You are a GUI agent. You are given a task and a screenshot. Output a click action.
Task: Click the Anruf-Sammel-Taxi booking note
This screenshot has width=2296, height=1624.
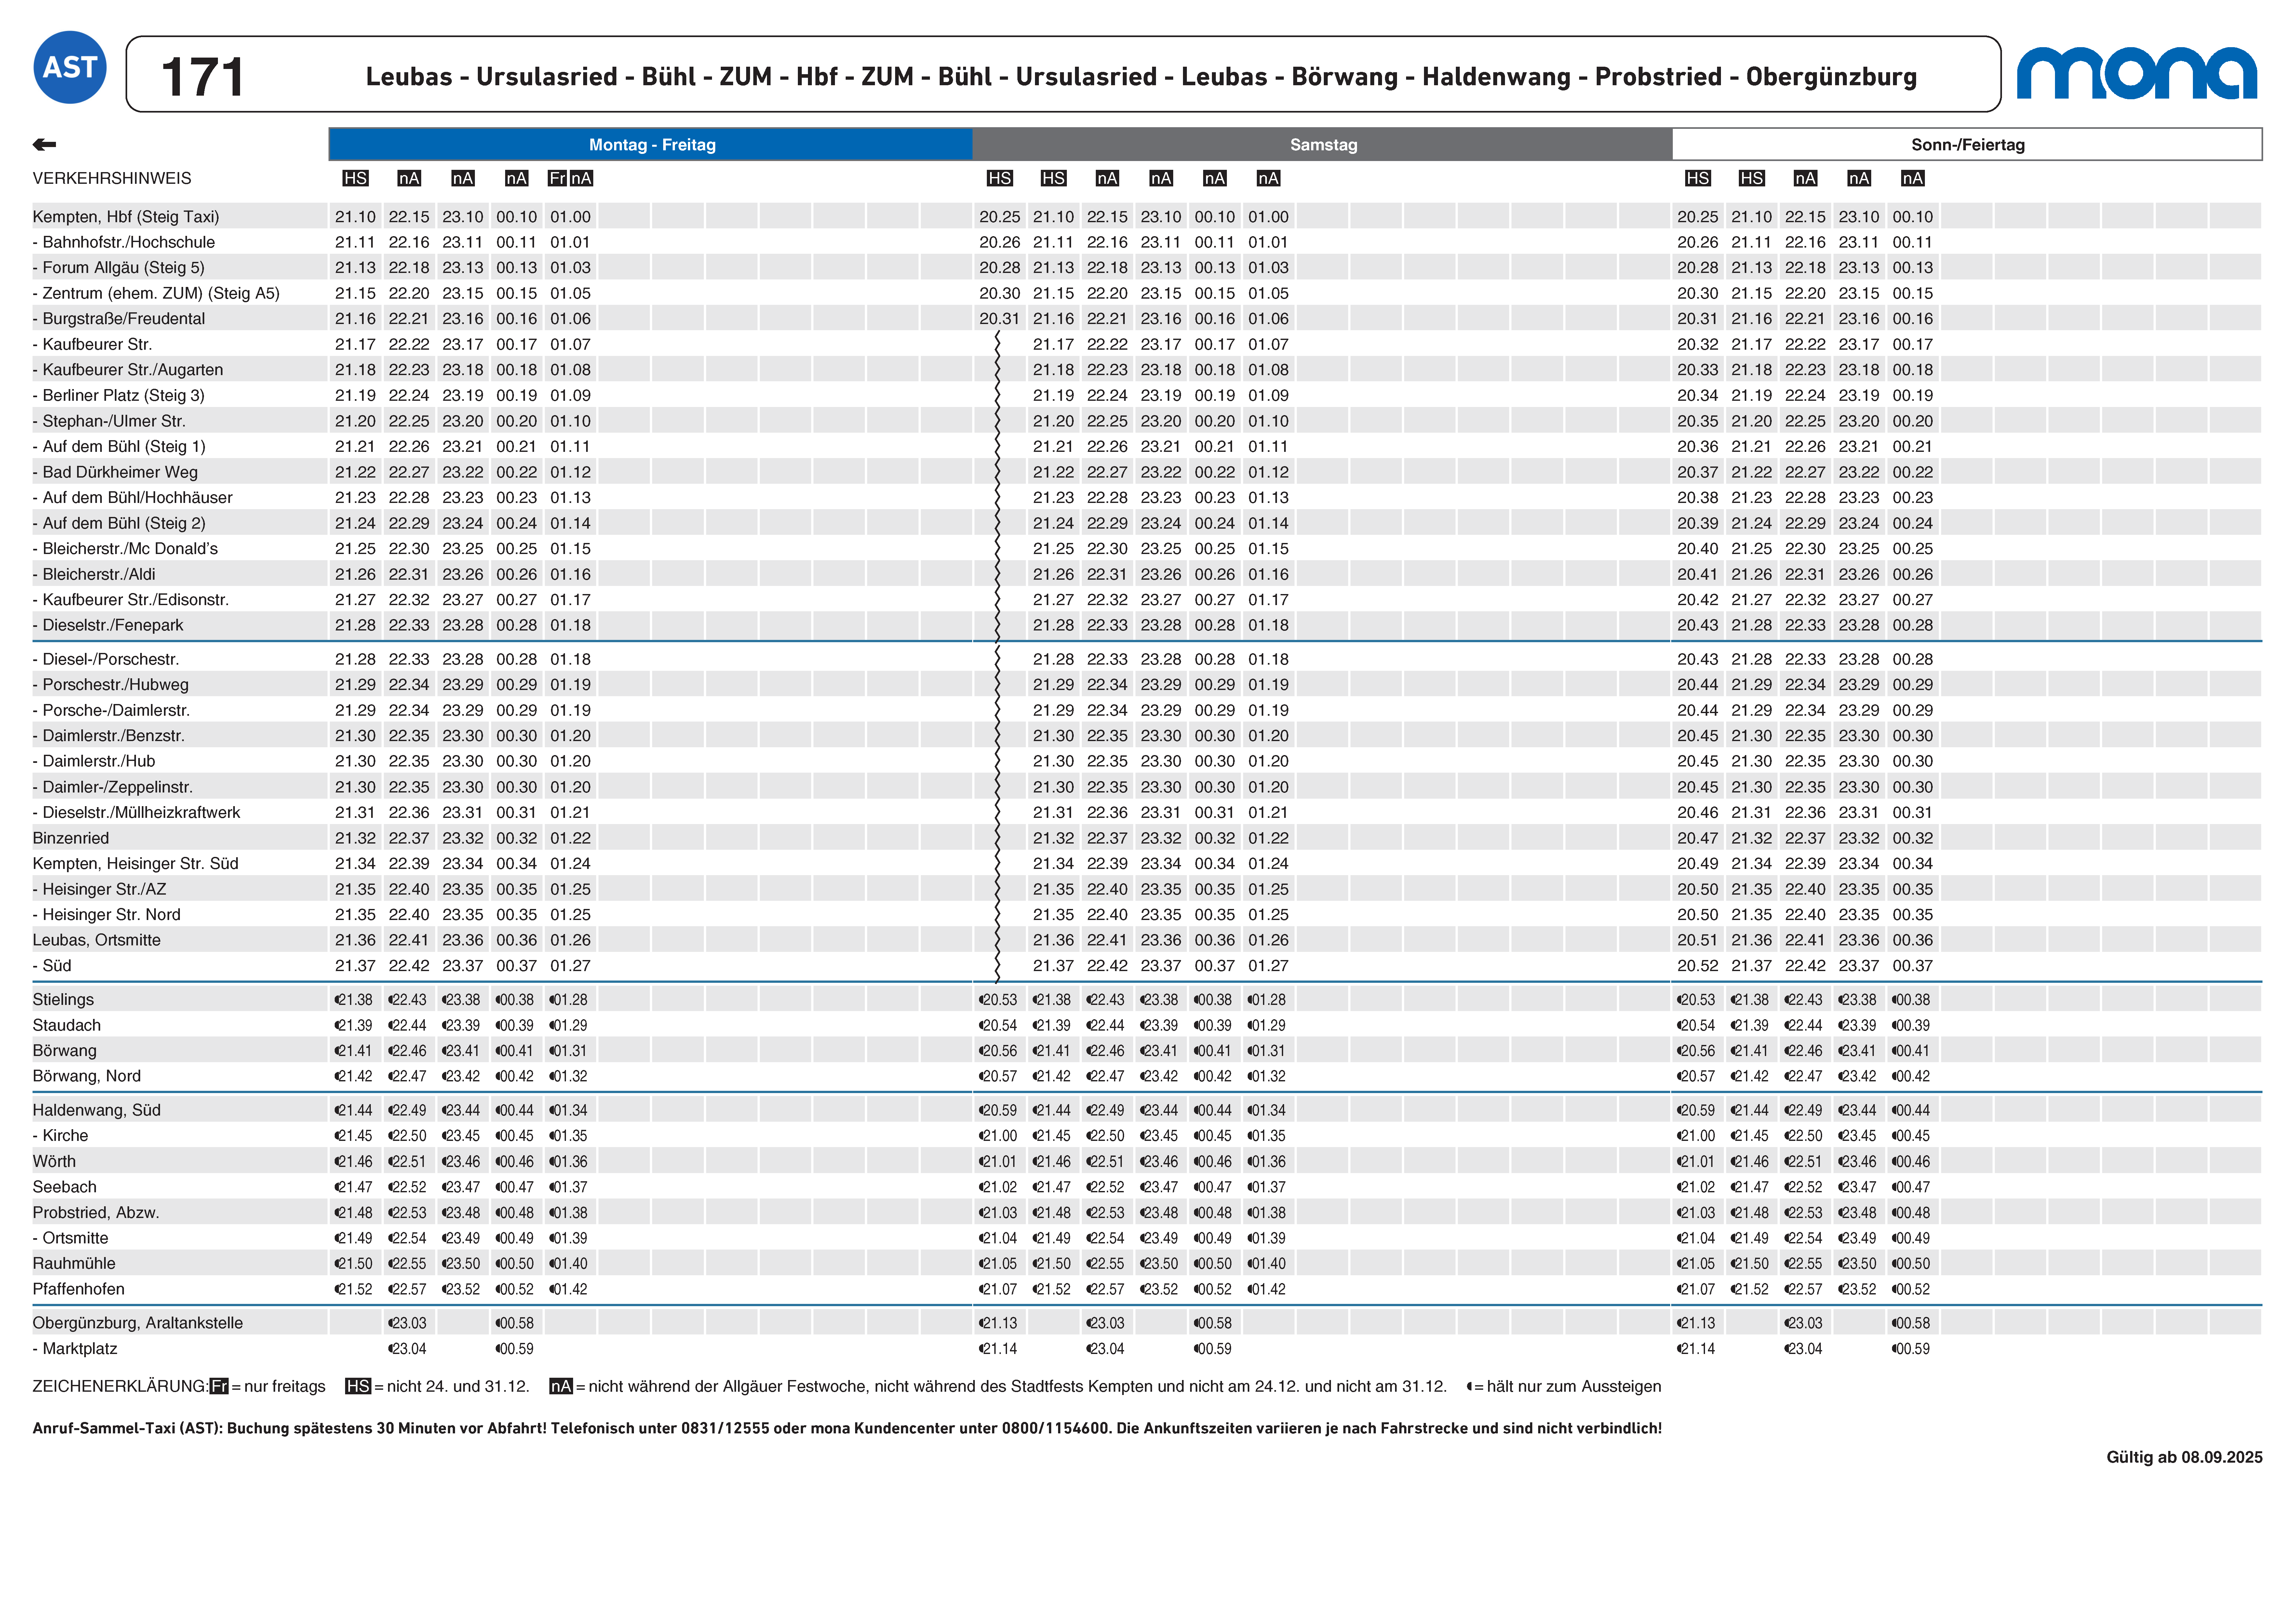847,1428
